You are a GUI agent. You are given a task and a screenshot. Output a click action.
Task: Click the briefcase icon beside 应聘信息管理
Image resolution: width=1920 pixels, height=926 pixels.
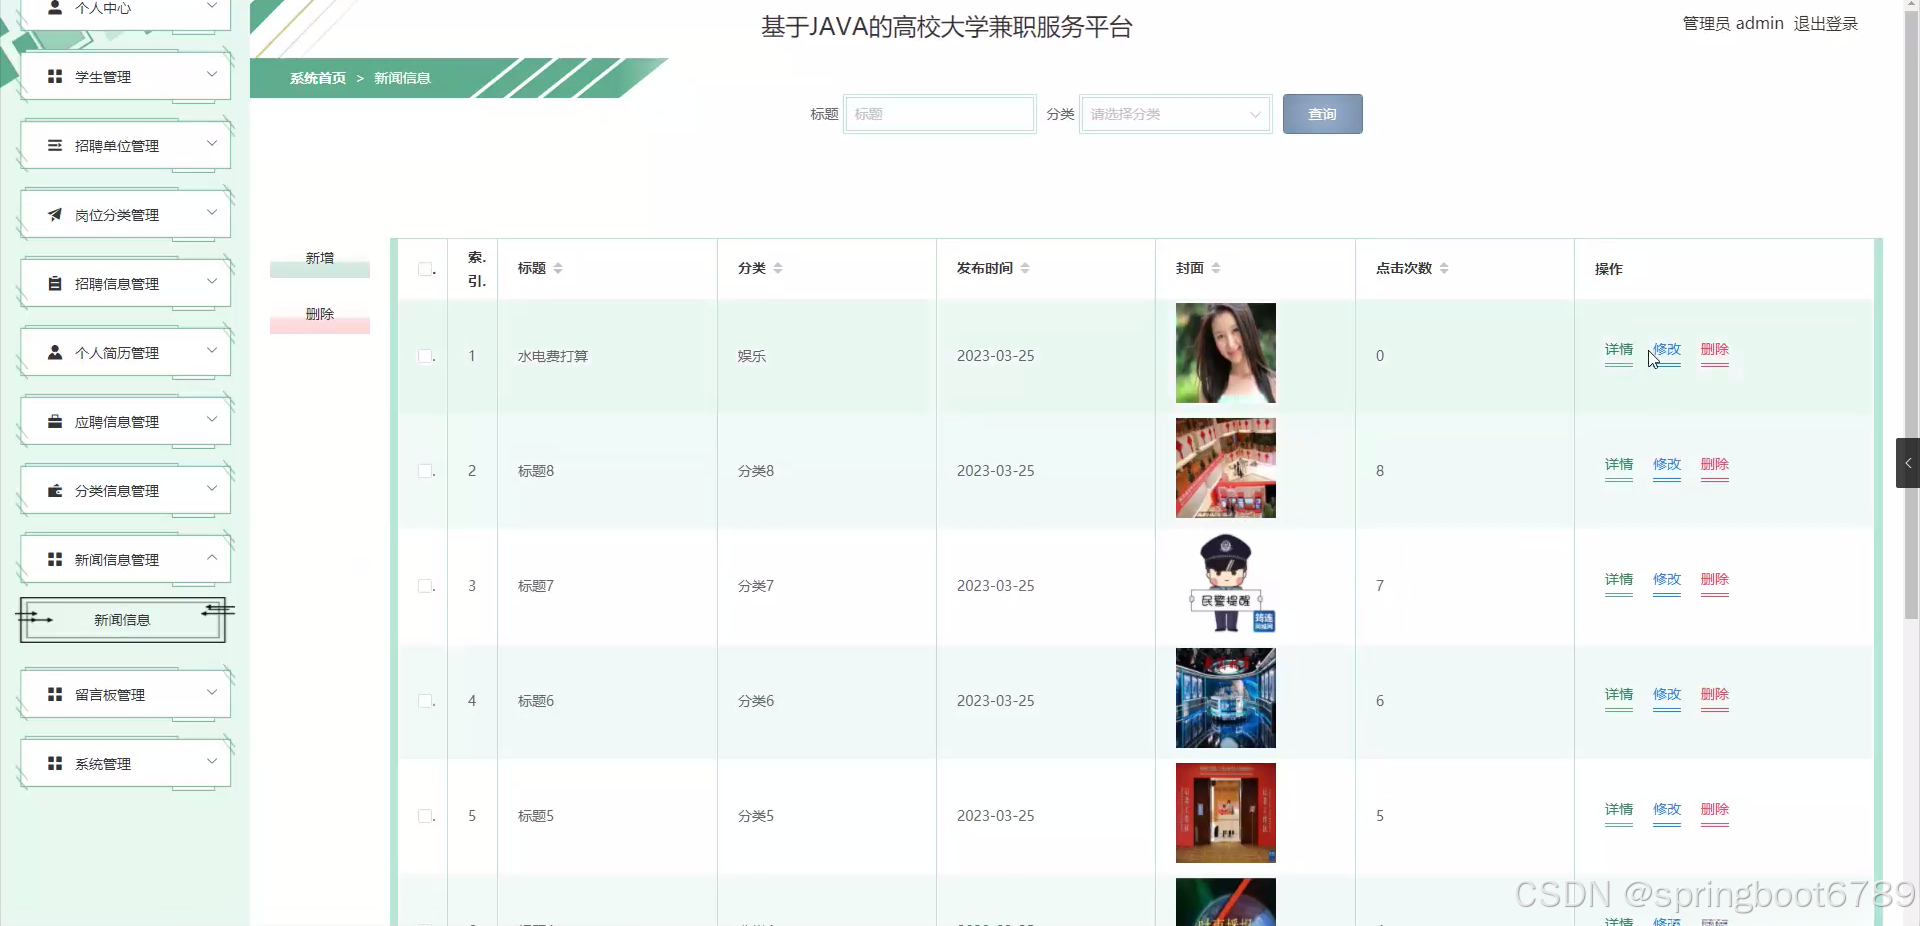click(x=55, y=422)
